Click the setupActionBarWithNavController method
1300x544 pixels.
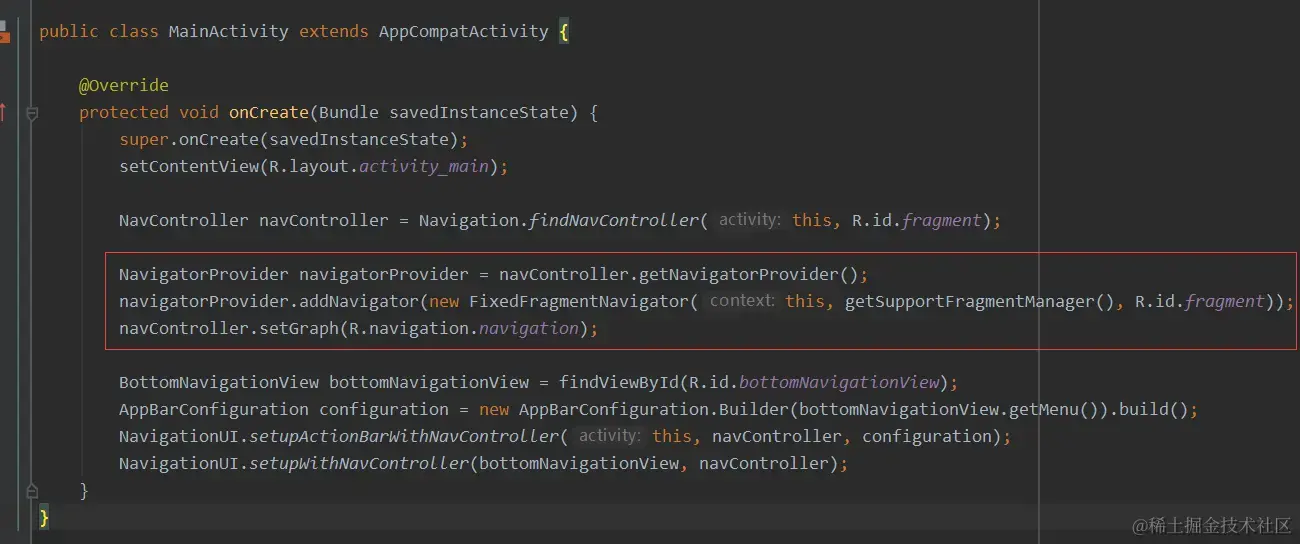[403, 436]
